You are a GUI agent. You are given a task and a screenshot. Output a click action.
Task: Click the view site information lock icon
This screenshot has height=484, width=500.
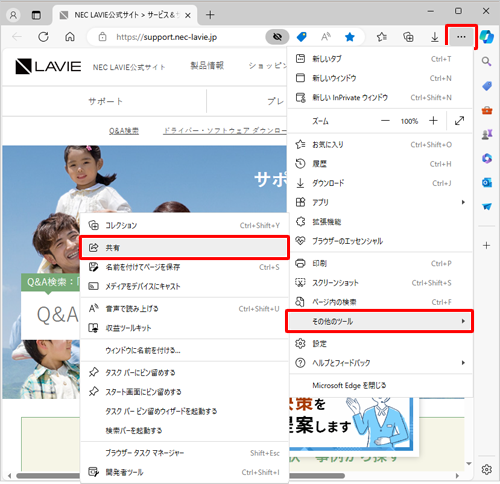click(102, 37)
